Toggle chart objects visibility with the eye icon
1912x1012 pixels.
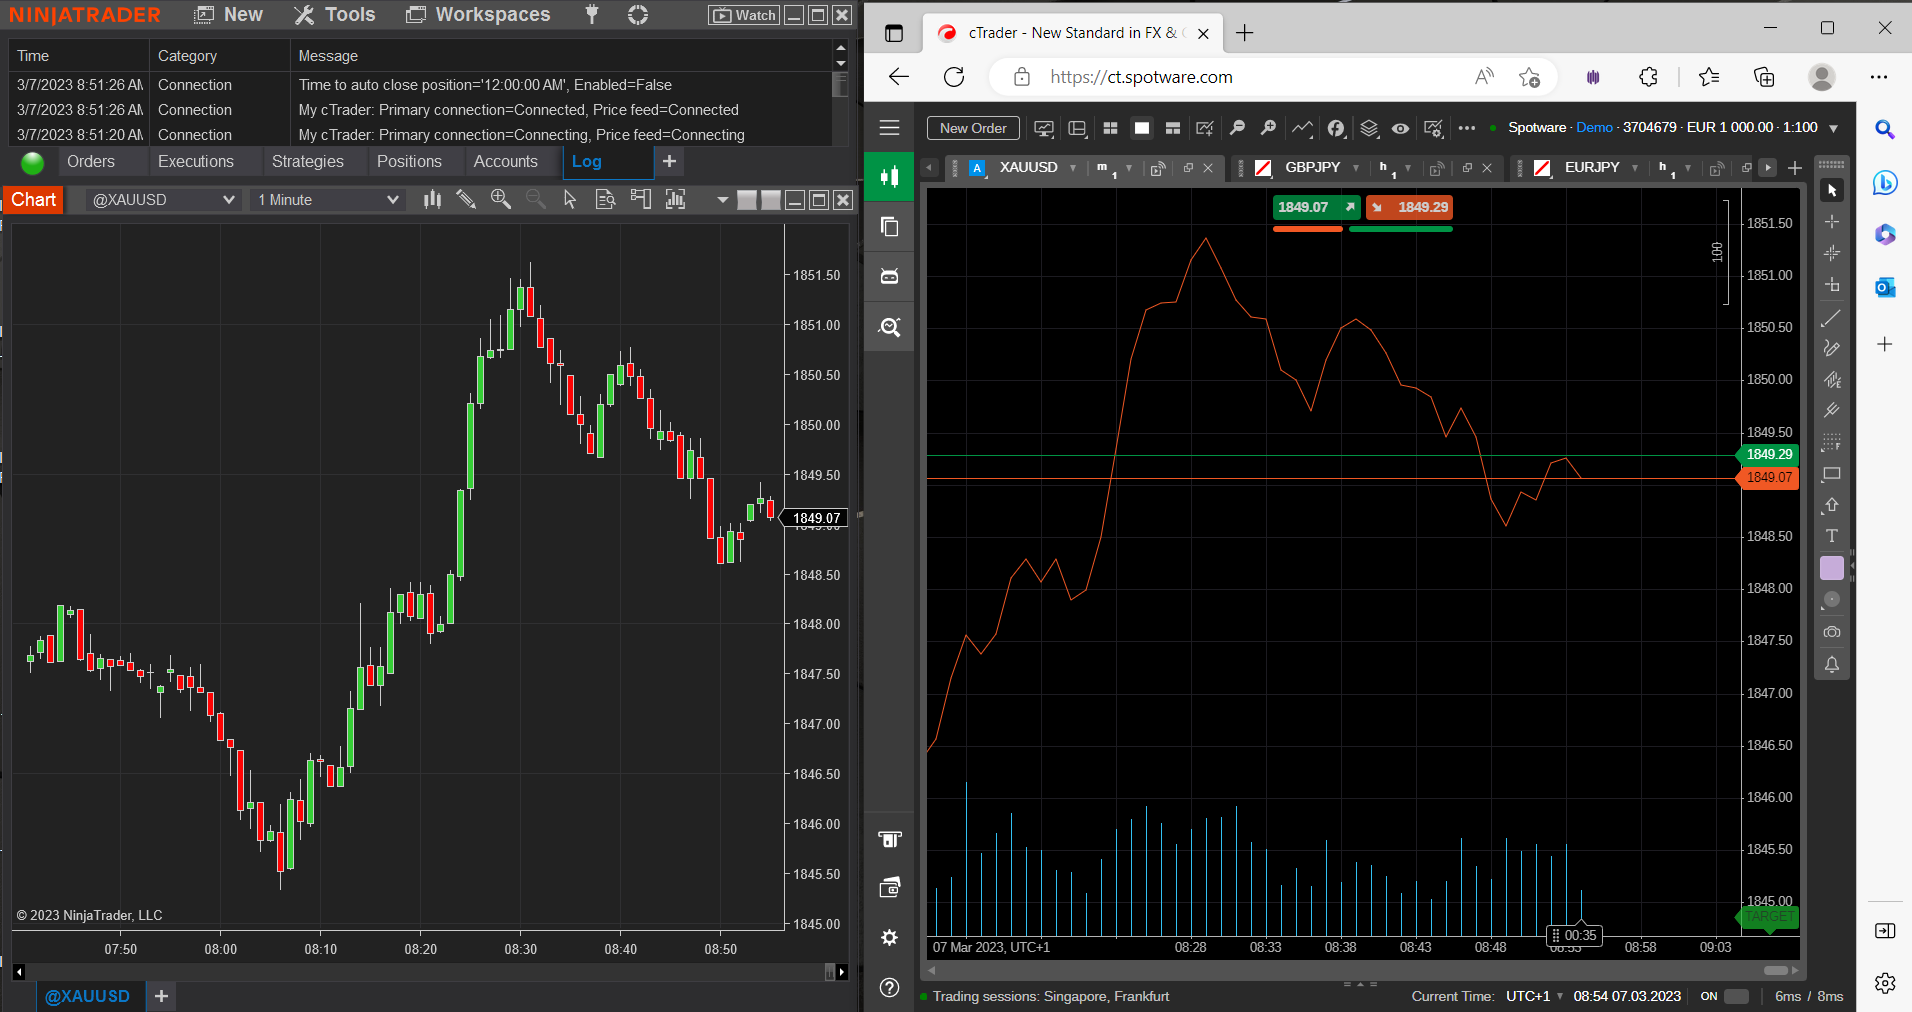[x=1399, y=128]
